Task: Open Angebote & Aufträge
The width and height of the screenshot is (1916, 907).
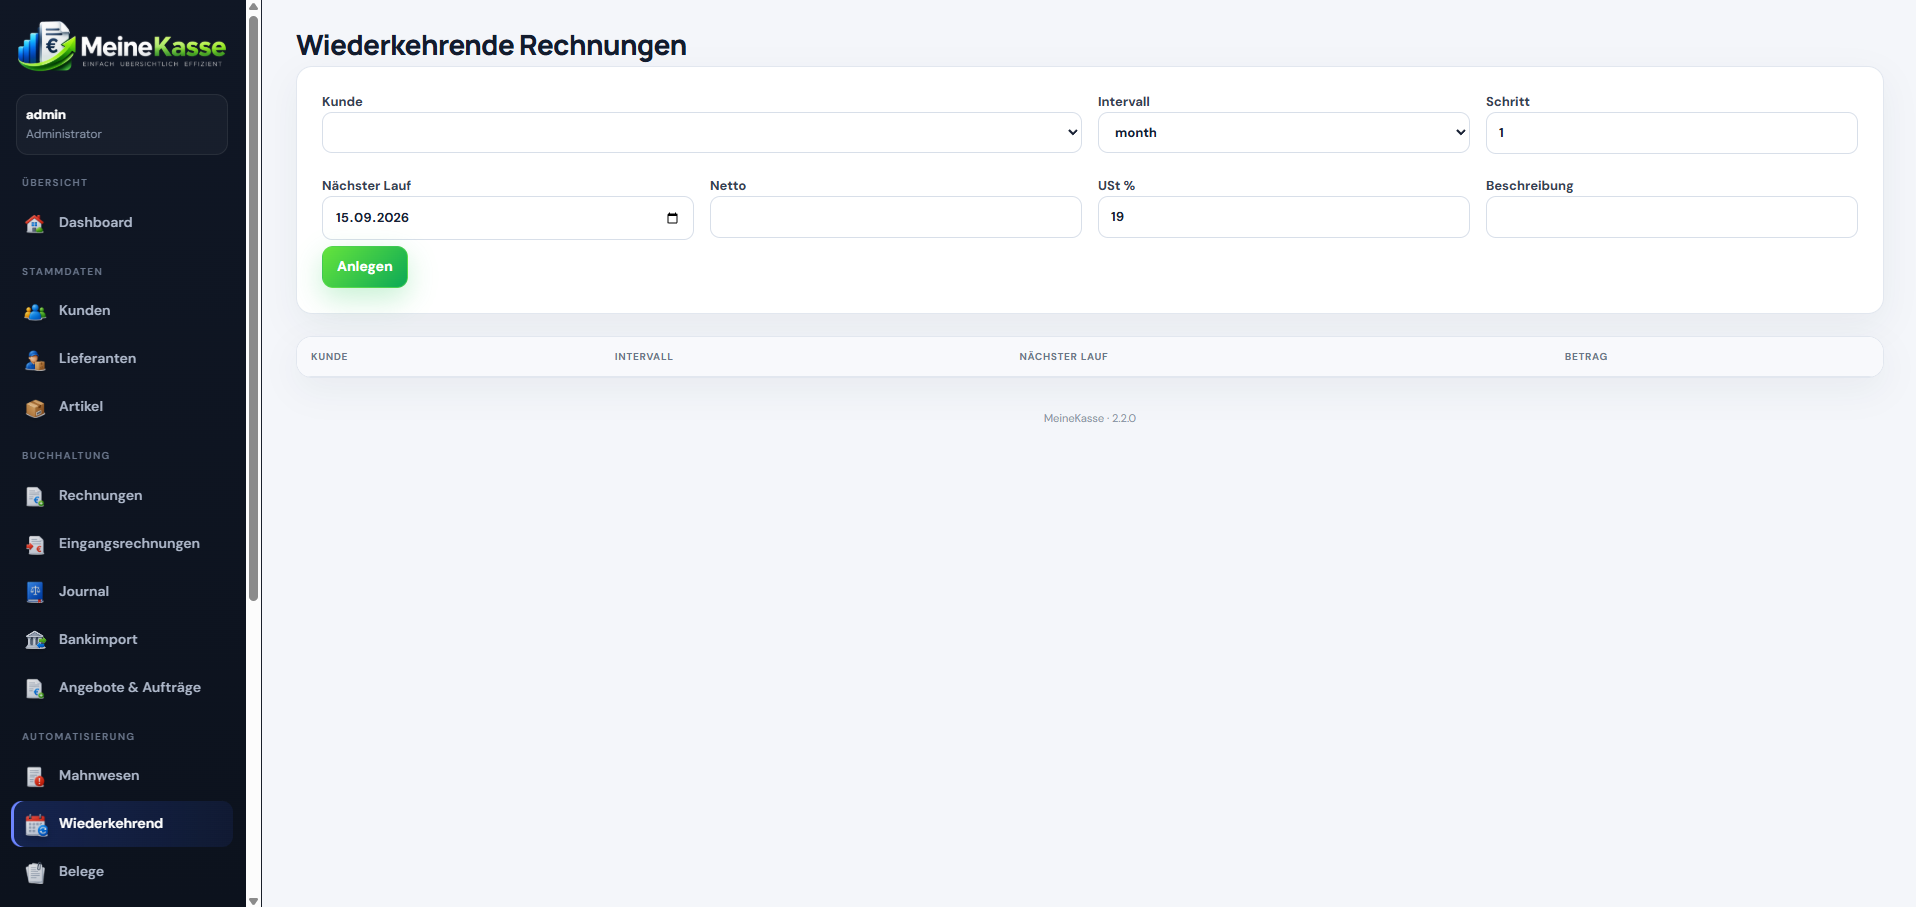Action: point(122,688)
